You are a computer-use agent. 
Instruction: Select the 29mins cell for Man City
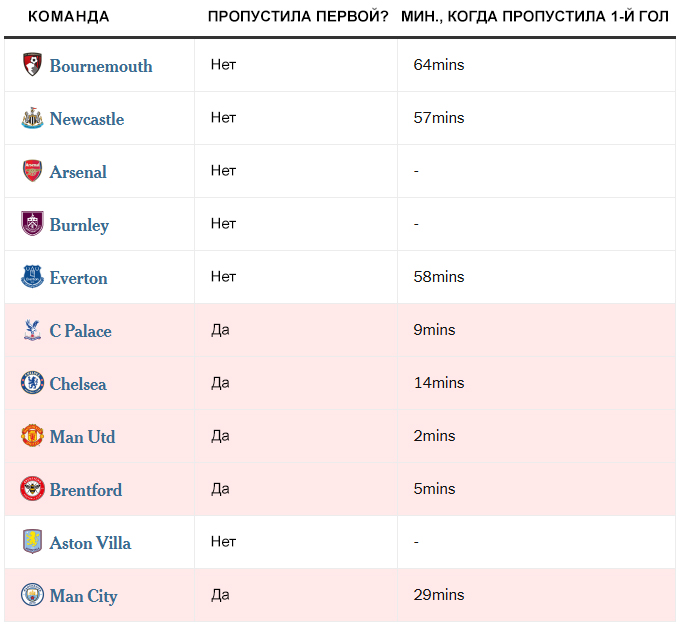click(x=439, y=594)
